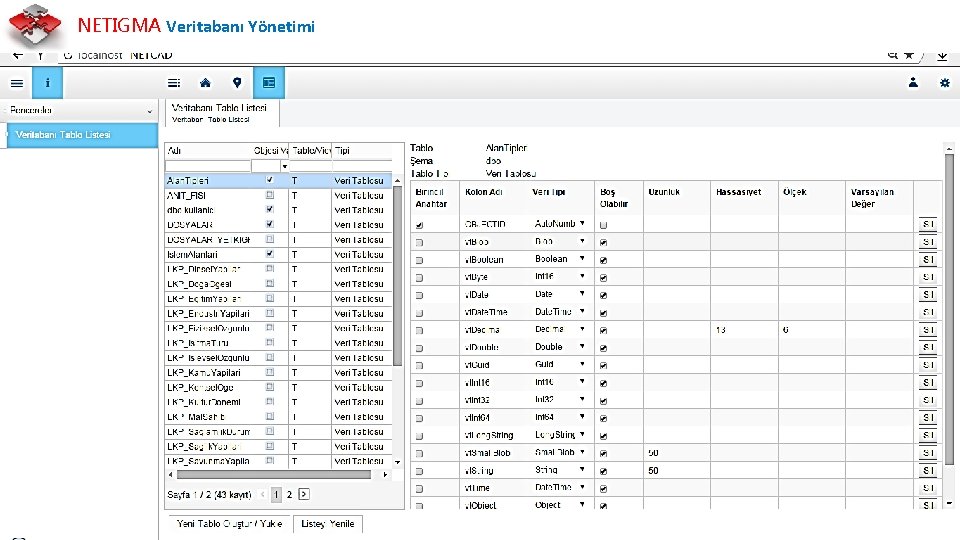Click the NETIGMA puzzle logo
The height and width of the screenshot is (540, 960).
pos(34,24)
